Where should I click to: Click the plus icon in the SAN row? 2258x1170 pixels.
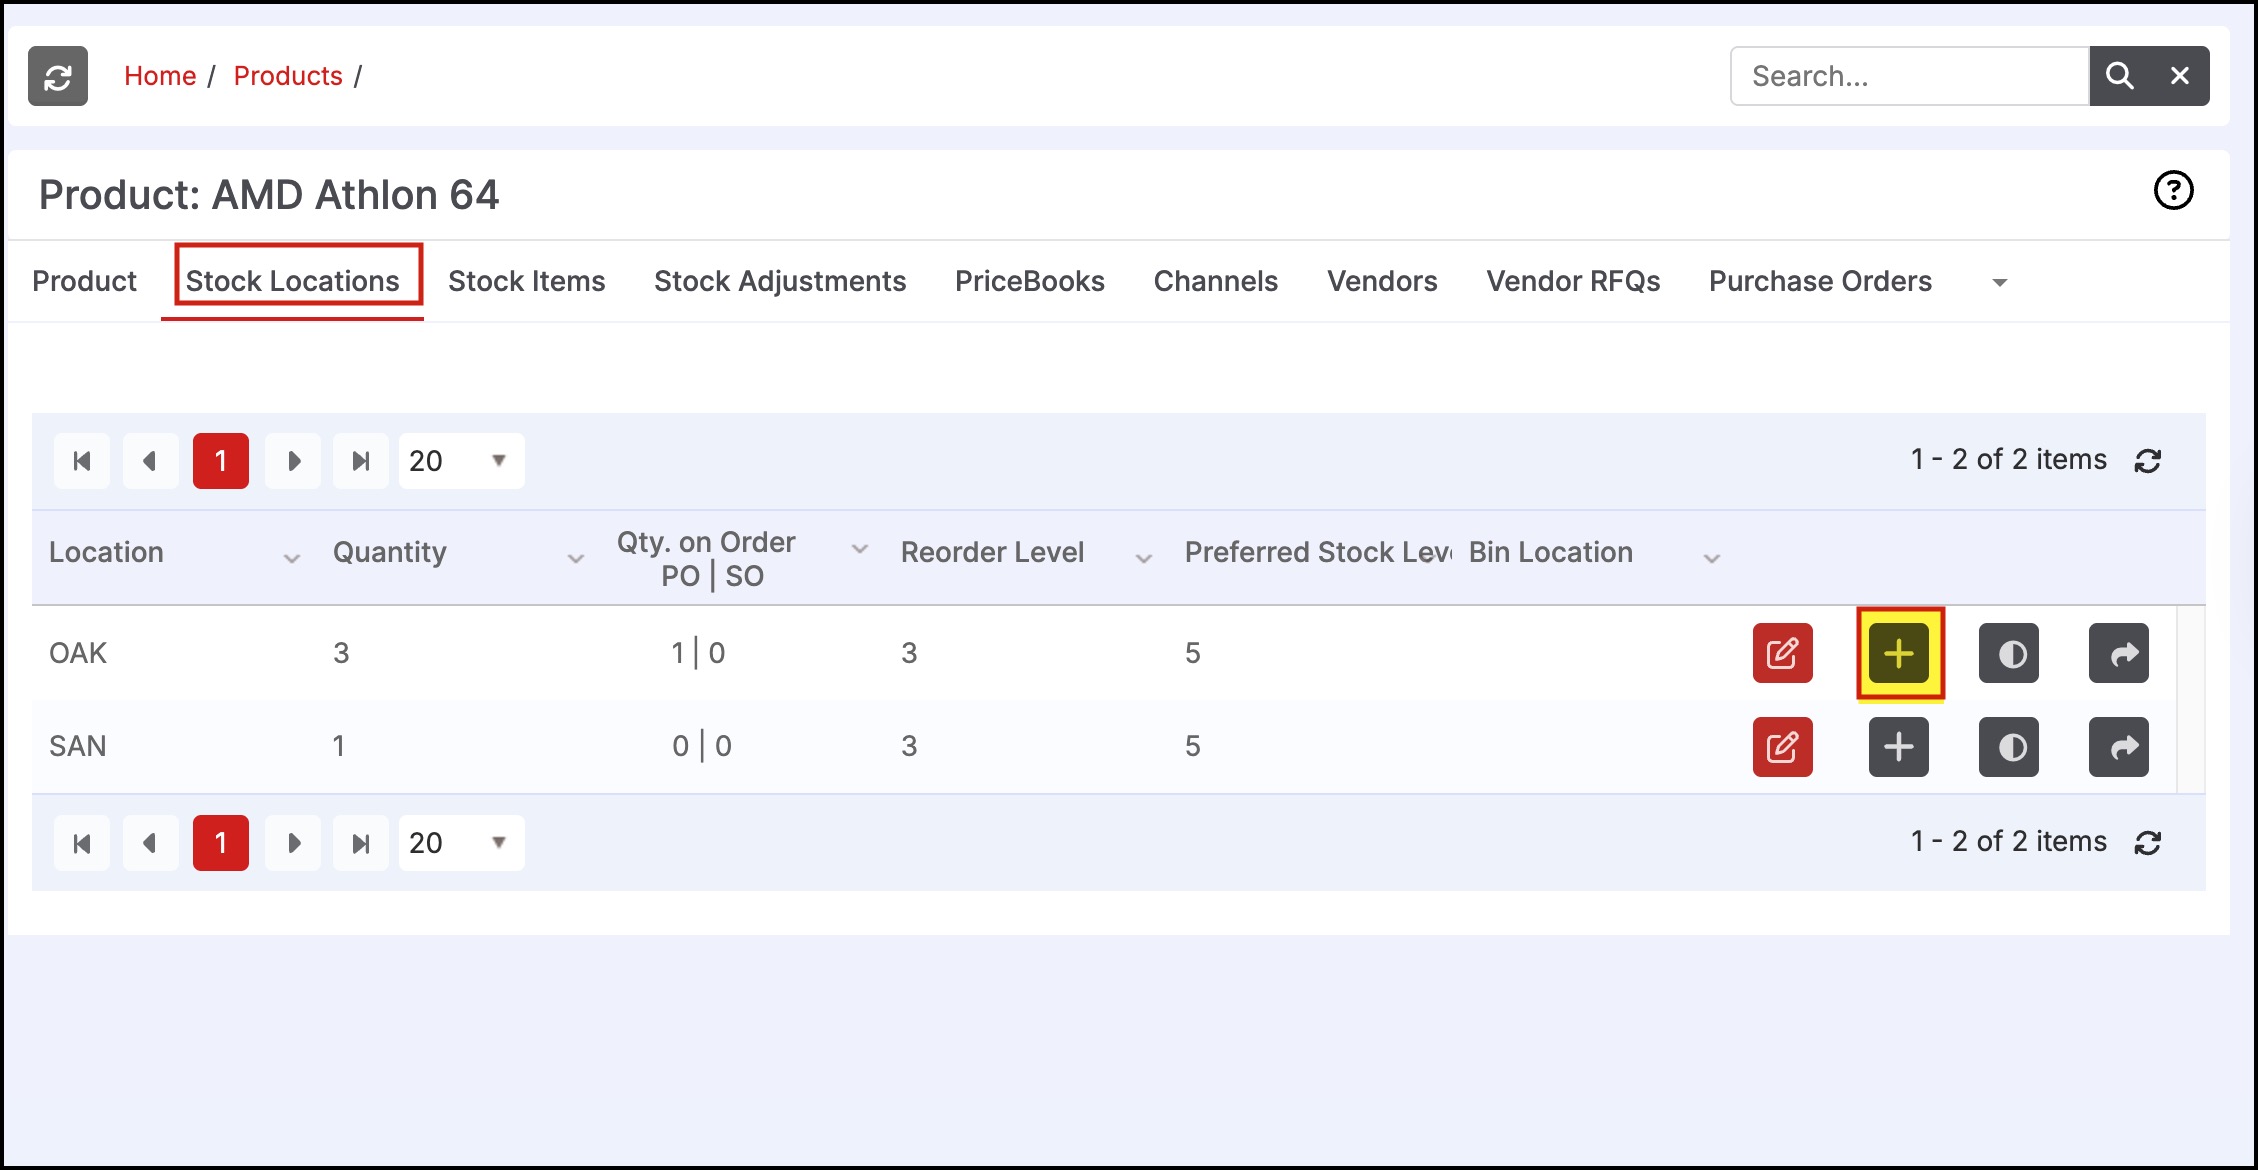(x=1898, y=746)
